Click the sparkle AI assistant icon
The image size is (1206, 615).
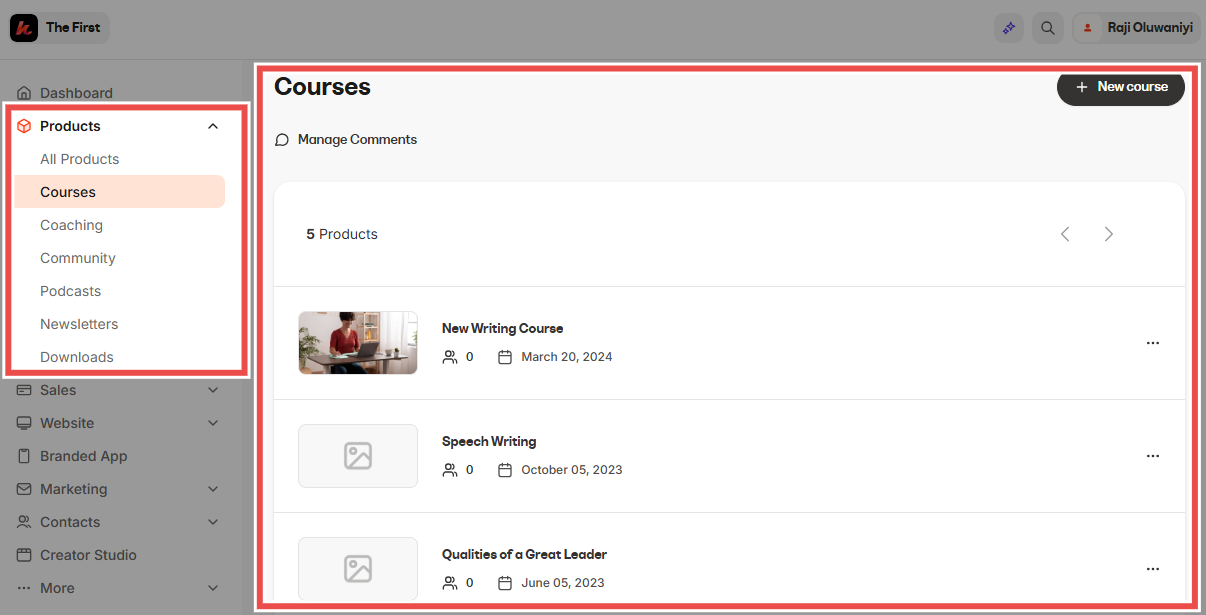coord(1009,28)
